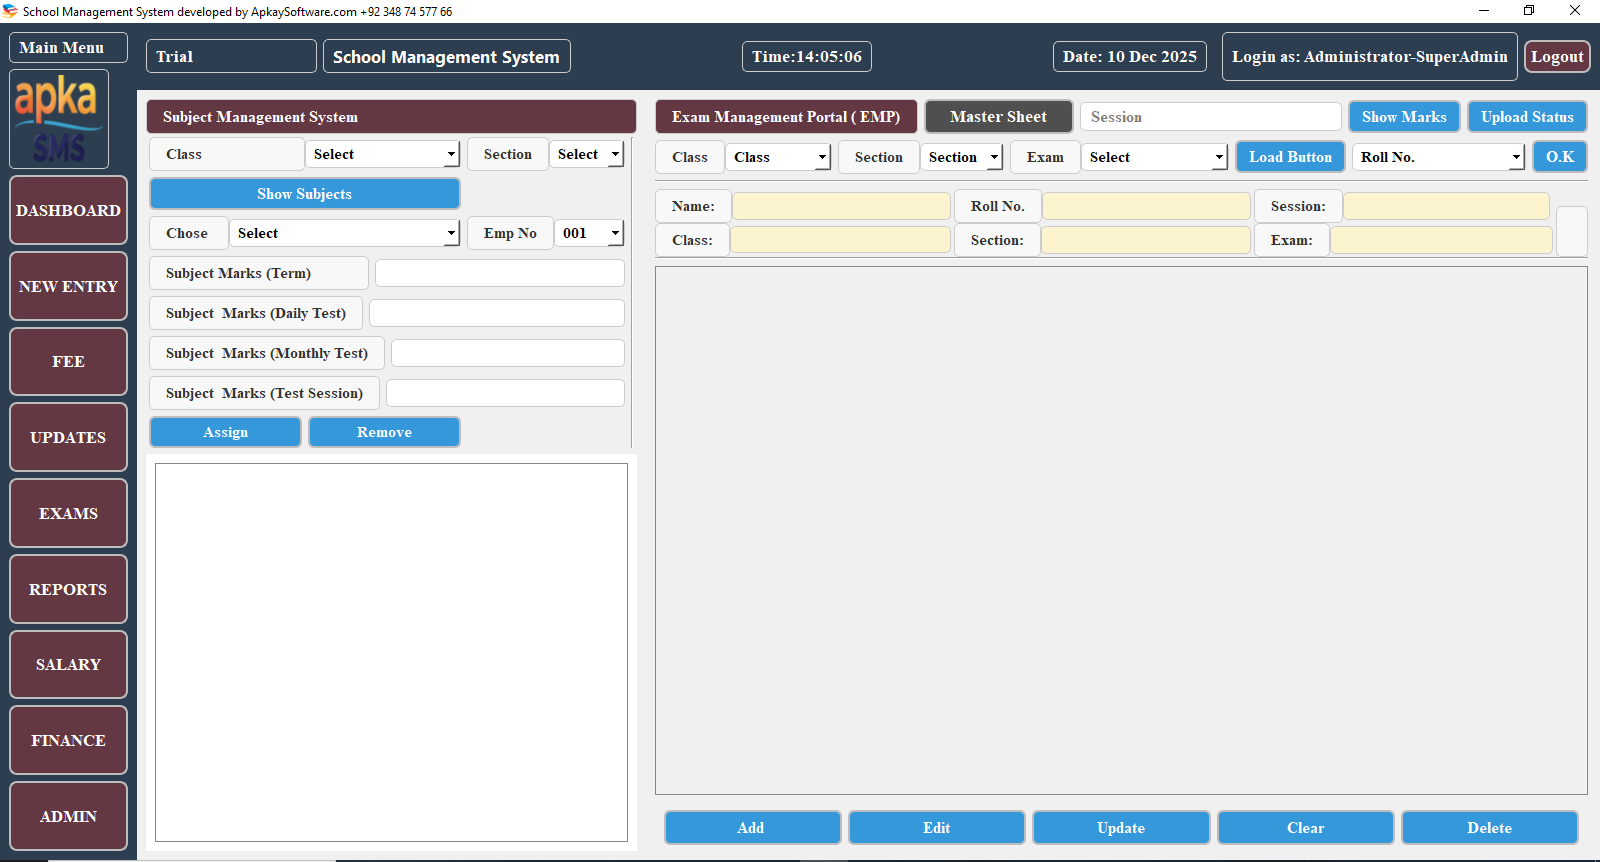
Task: Open the Exam Select dropdown
Action: pyautogui.click(x=1154, y=157)
